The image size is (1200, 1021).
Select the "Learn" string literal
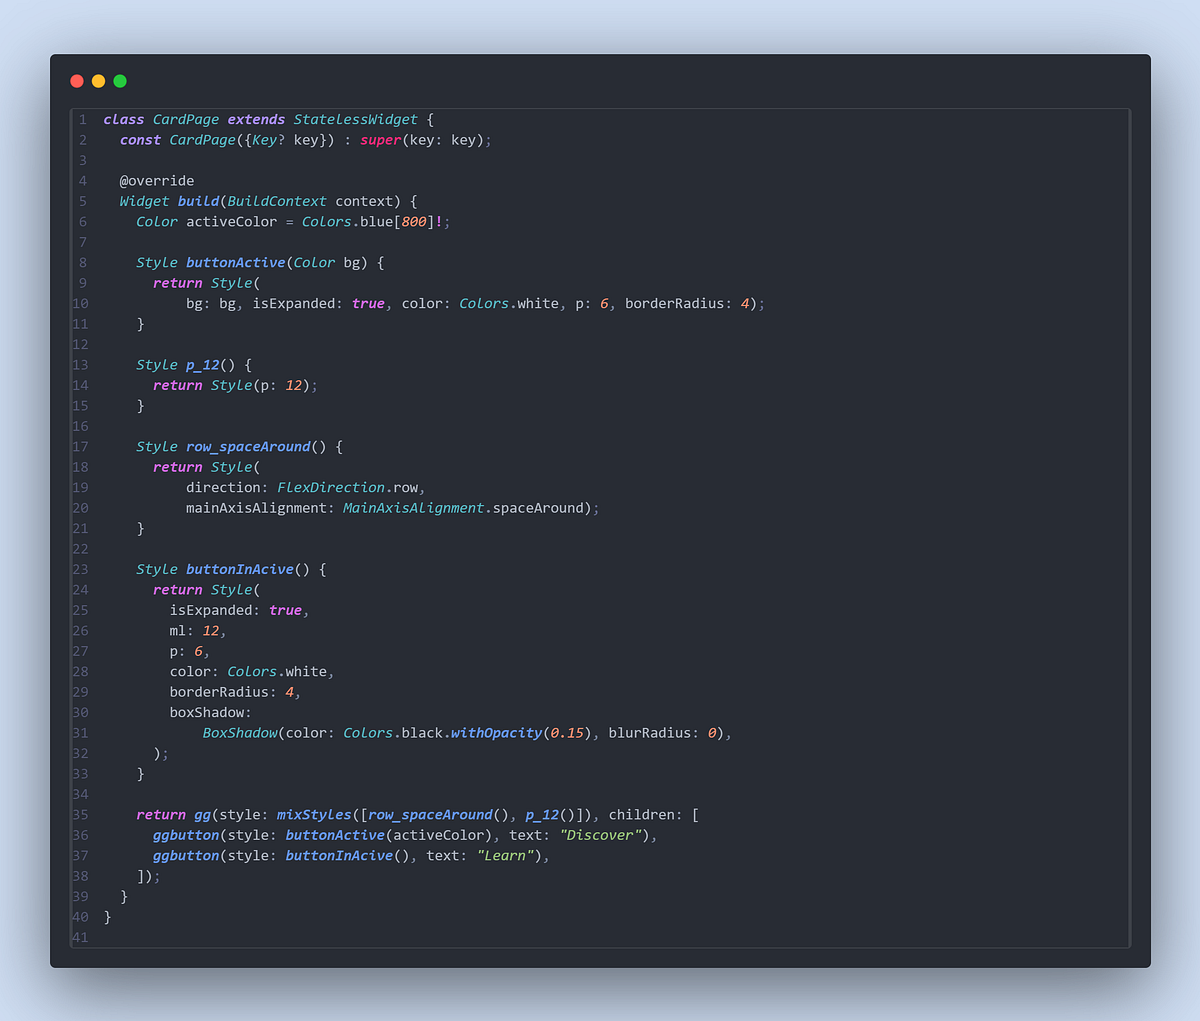click(506, 855)
